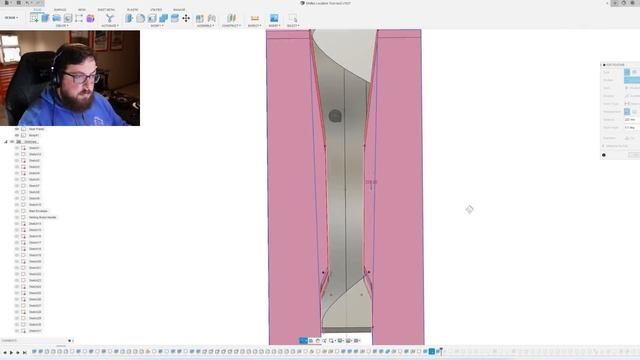This screenshot has width=640, height=360.
Task: Select the Sketch25 row in browser
Action: pyautogui.click(x=35, y=293)
